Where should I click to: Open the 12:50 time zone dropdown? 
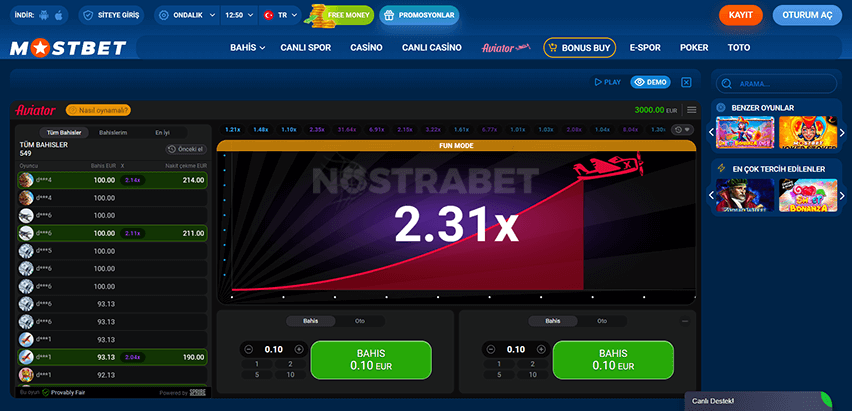(239, 15)
